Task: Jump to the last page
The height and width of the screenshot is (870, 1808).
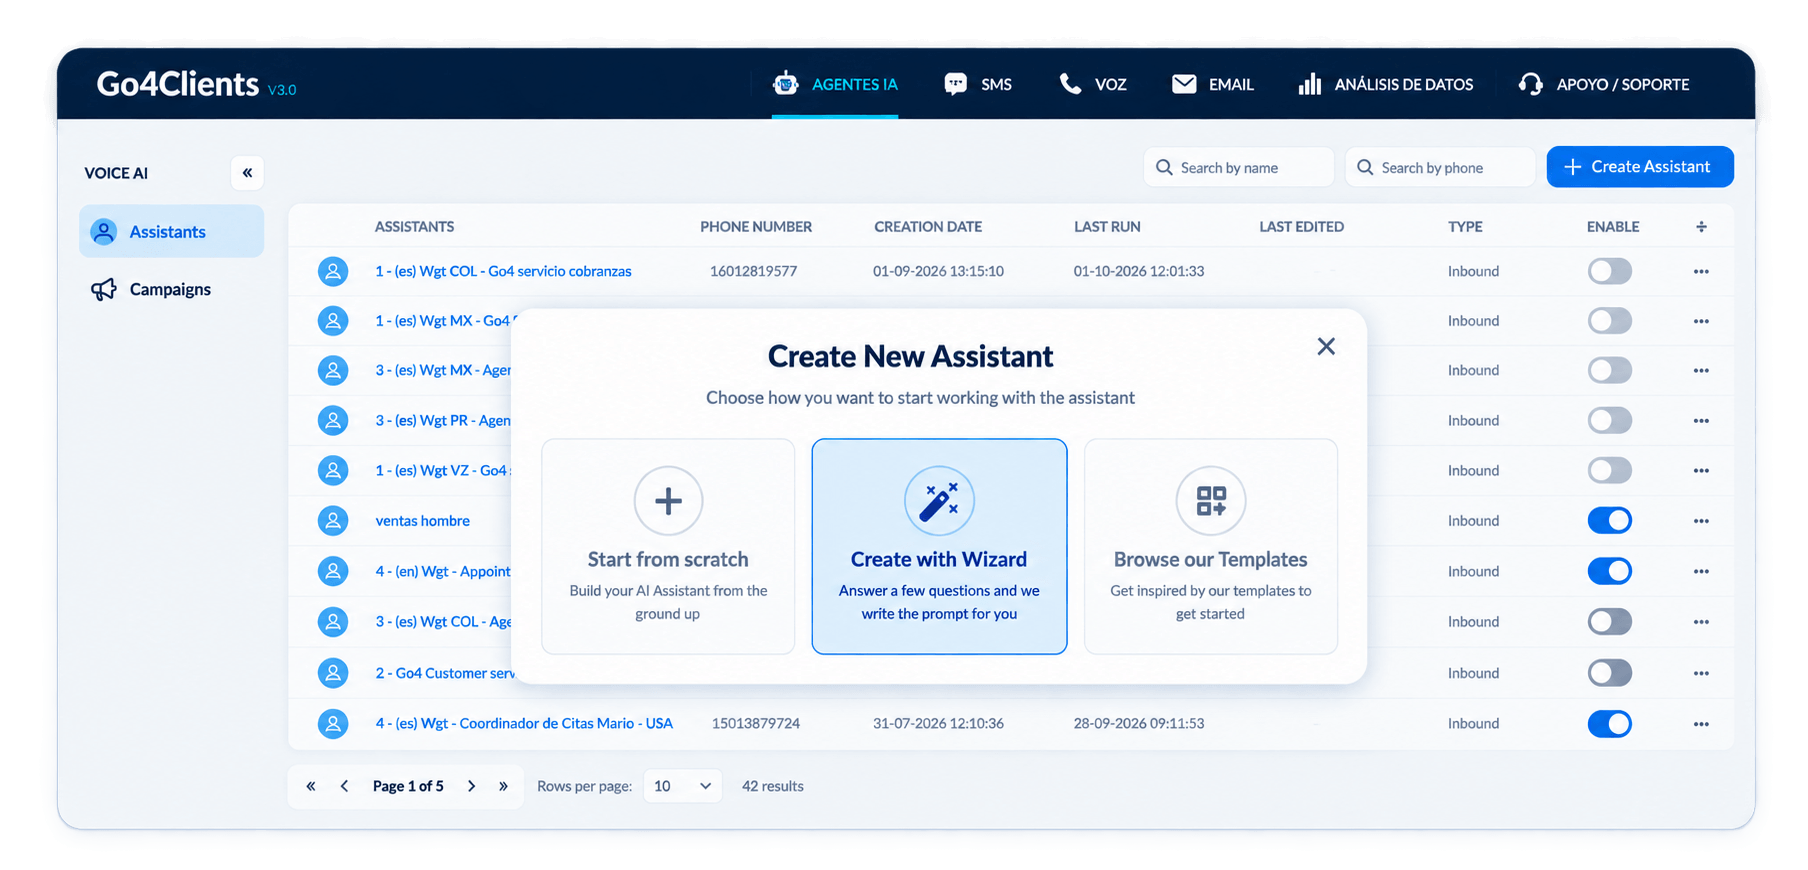Action: coord(503,786)
